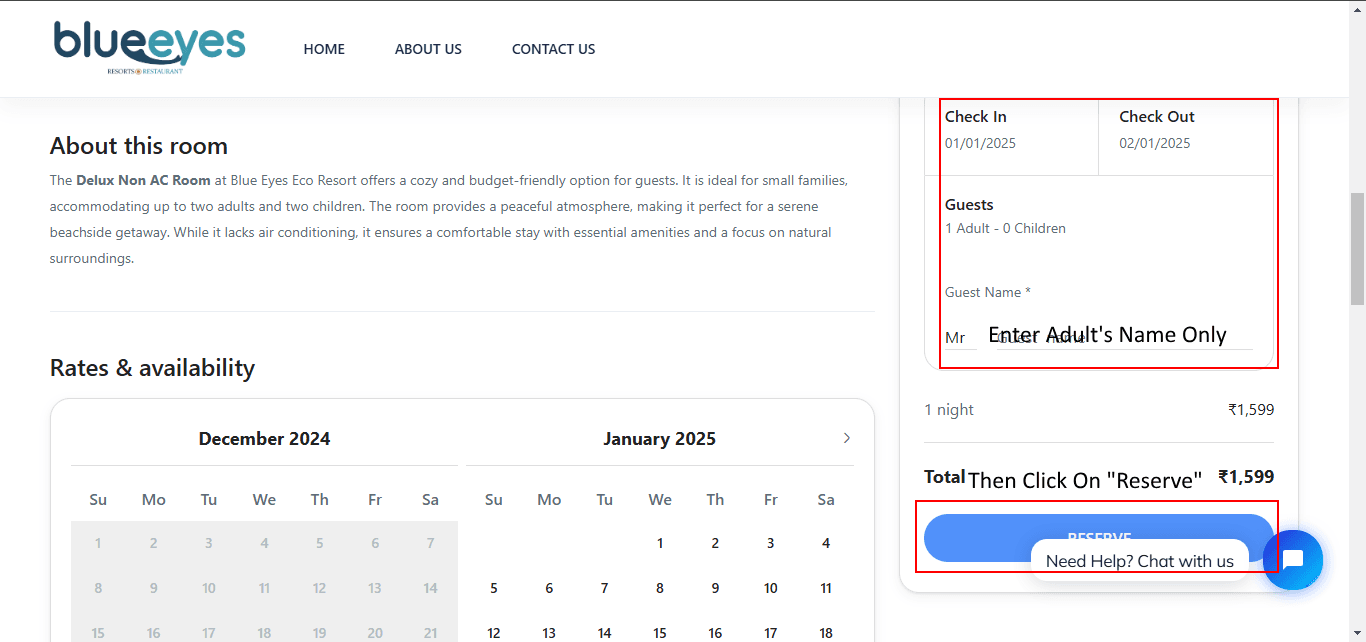This screenshot has height=642, width=1366.
Task: Choose January 15 on the calendar
Action: 660,632
